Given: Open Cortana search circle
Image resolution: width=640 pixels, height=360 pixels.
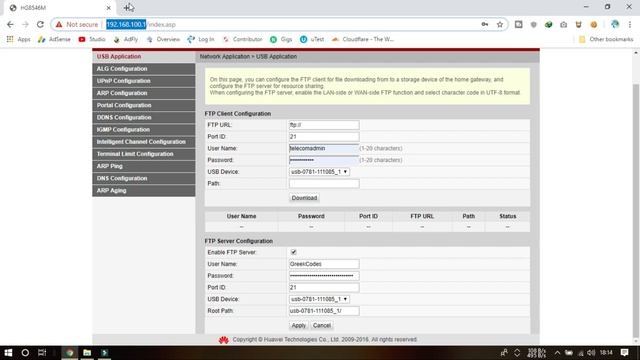Looking at the screenshot, I should pyautogui.click(x=25, y=353).
